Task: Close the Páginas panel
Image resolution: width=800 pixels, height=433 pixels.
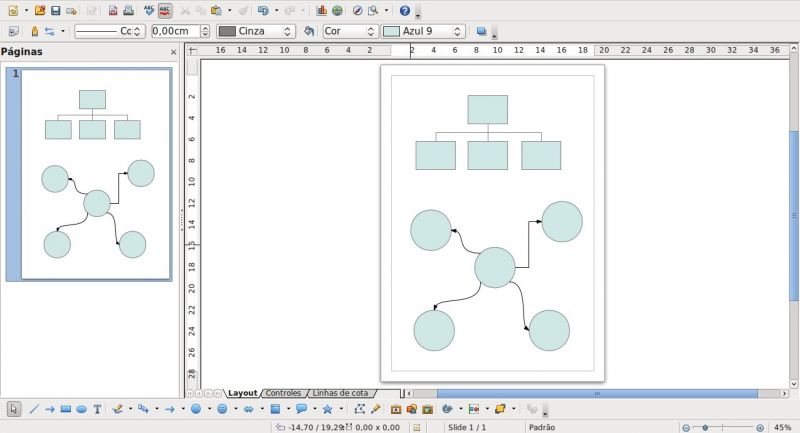Action: click(x=173, y=52)
